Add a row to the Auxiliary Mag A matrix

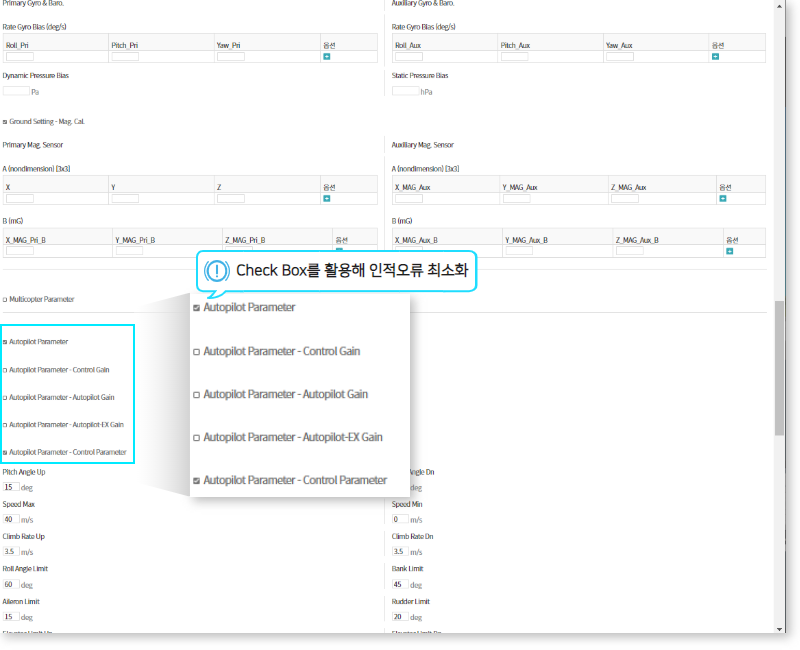(722, 198)
